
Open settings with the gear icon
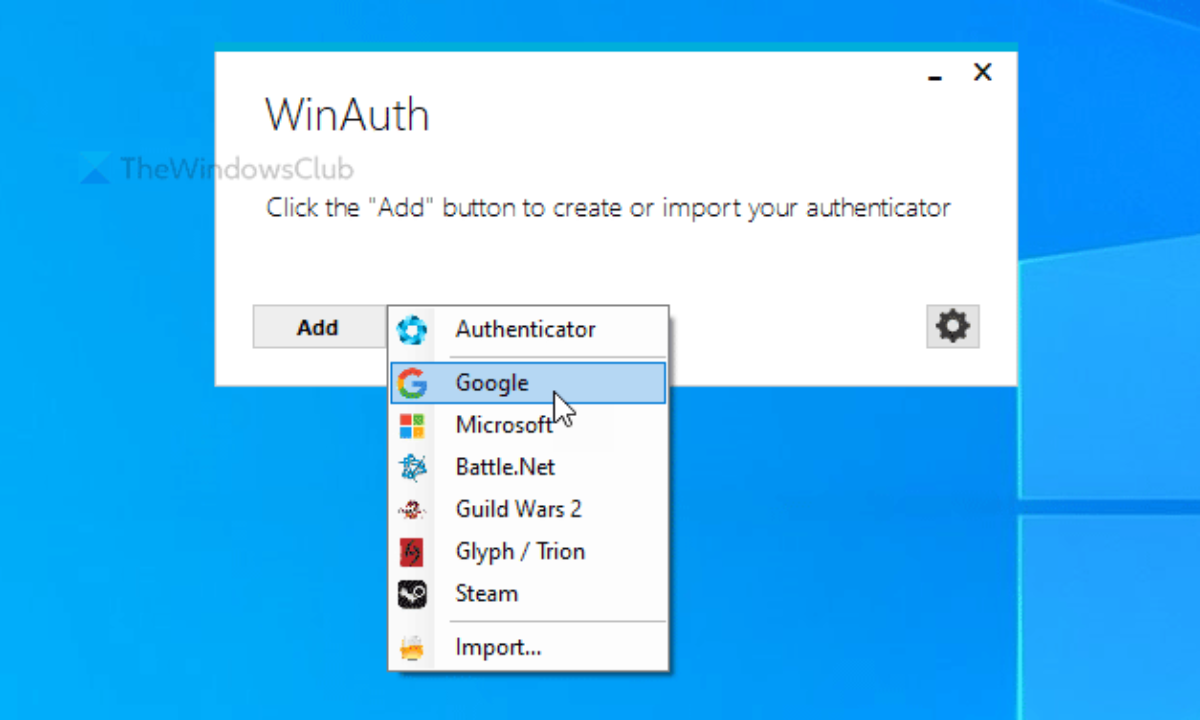pos(953,327)
